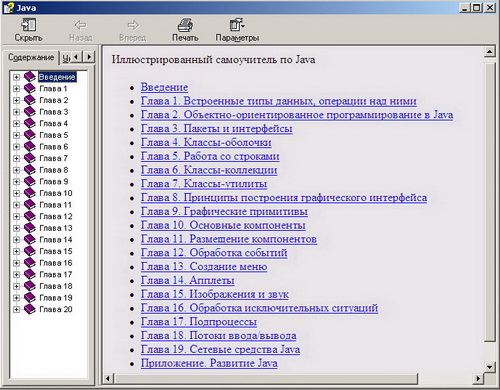Open link Глава 17. Подпроцессы
500x390 pixels.
pos(199,322)
